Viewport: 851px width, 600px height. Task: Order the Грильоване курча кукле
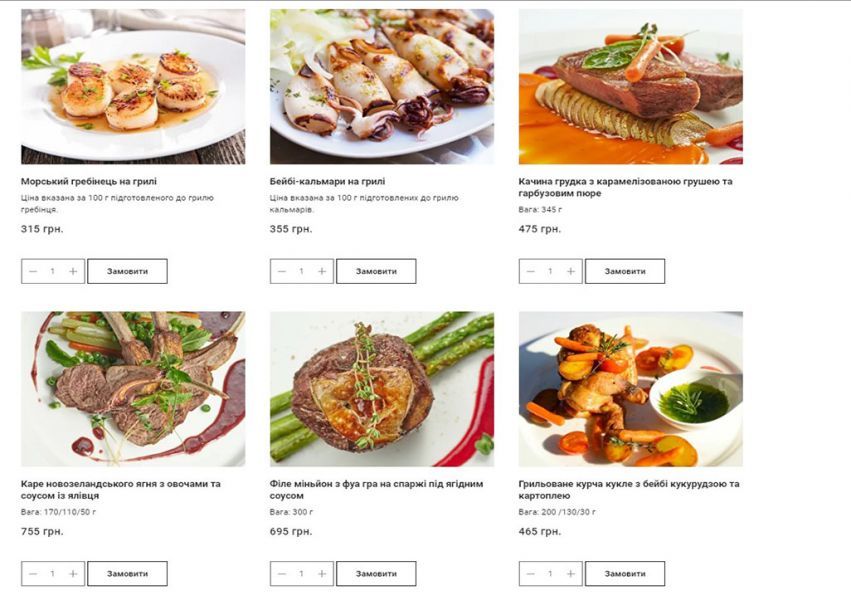pos(625,573)
